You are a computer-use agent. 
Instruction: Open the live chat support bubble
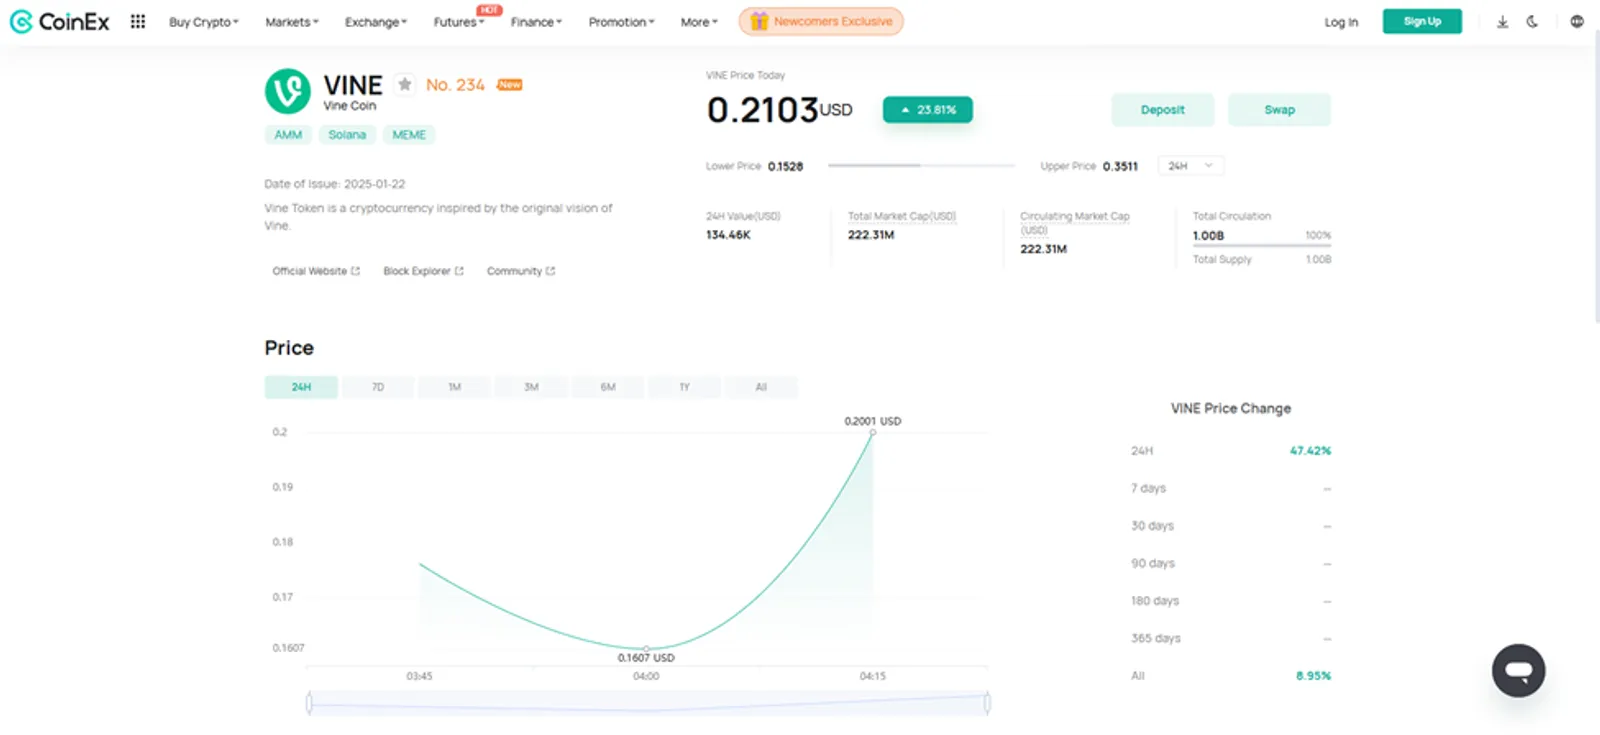1518,670
